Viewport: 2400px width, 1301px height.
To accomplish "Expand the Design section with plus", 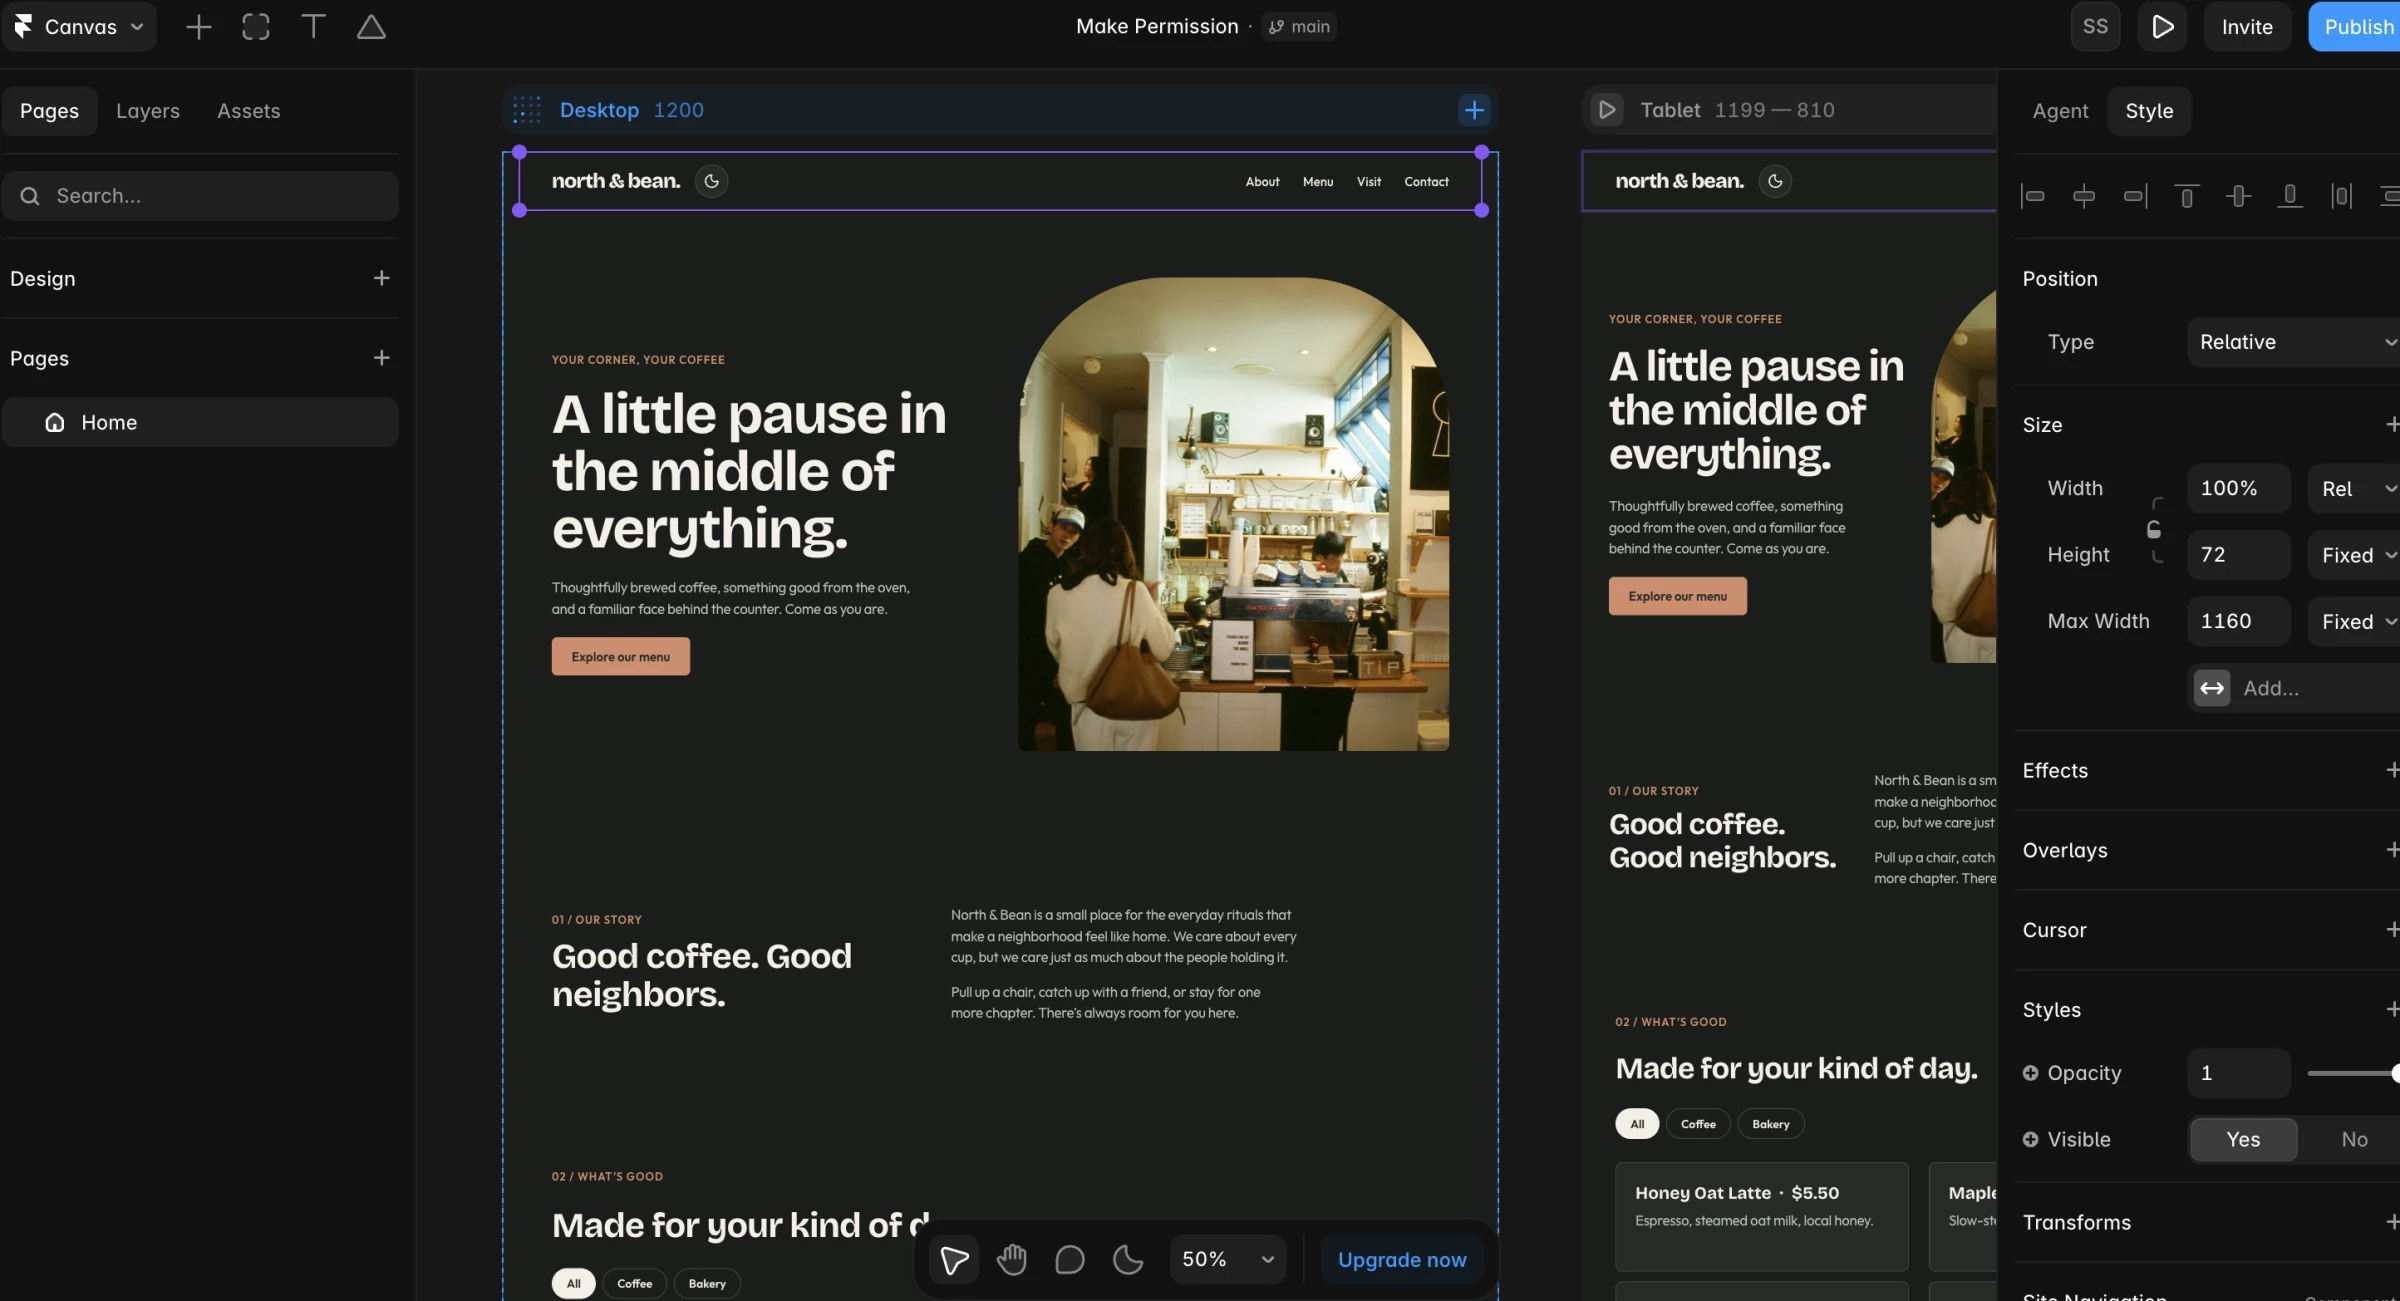I will [x=381, y=278].
